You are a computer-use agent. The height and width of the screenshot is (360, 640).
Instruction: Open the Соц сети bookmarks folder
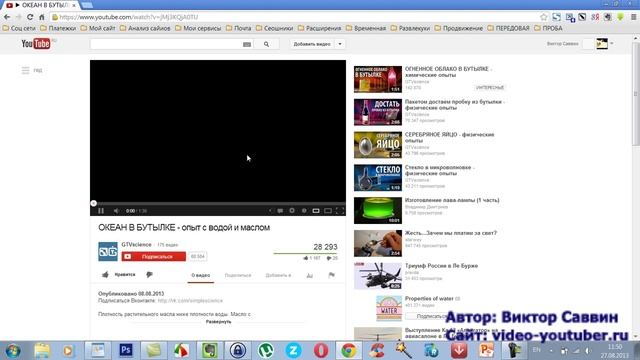(x=19, y=28)
